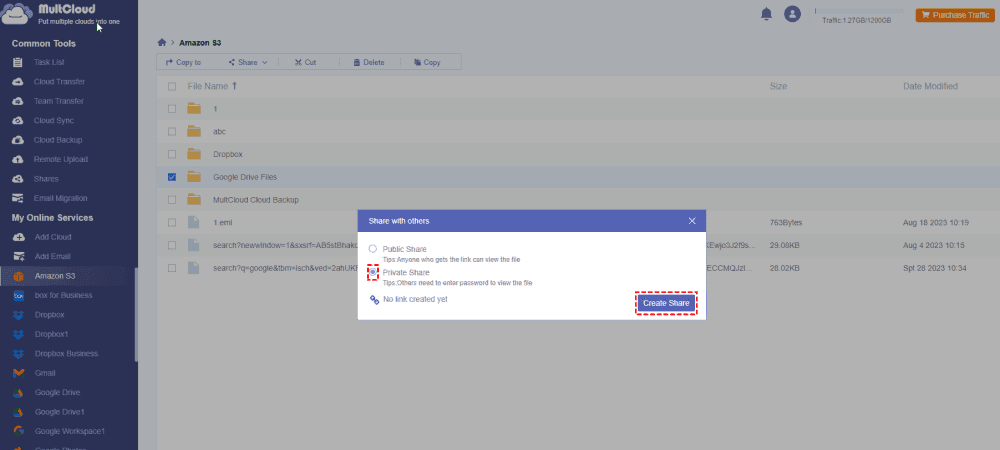This screenshot has width=1000, height=450.
Task: Check the box for folder abc
Action: 172,131
